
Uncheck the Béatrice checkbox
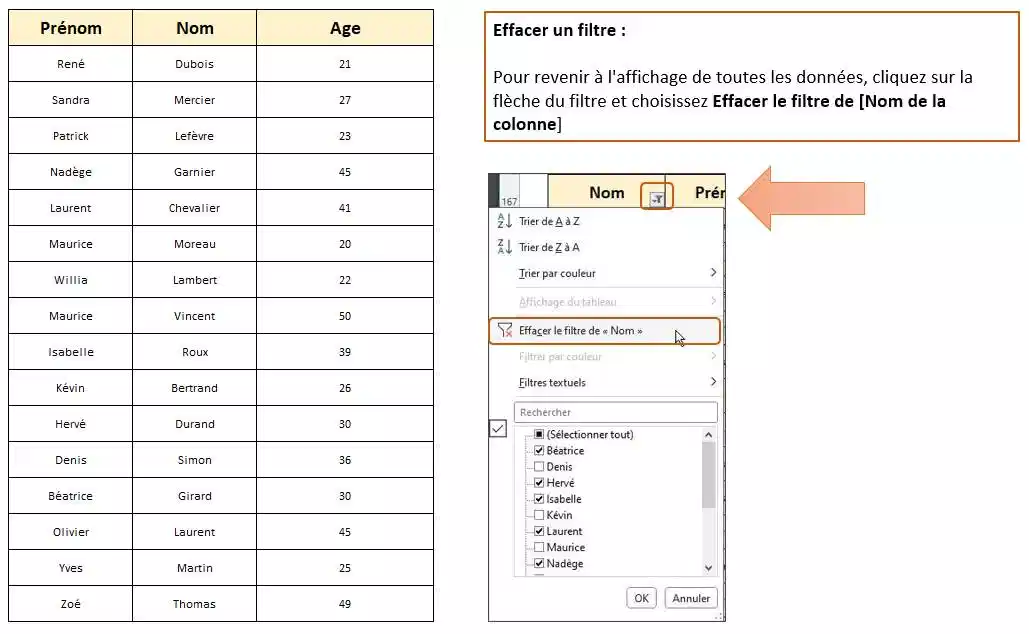tap(539, 450)
